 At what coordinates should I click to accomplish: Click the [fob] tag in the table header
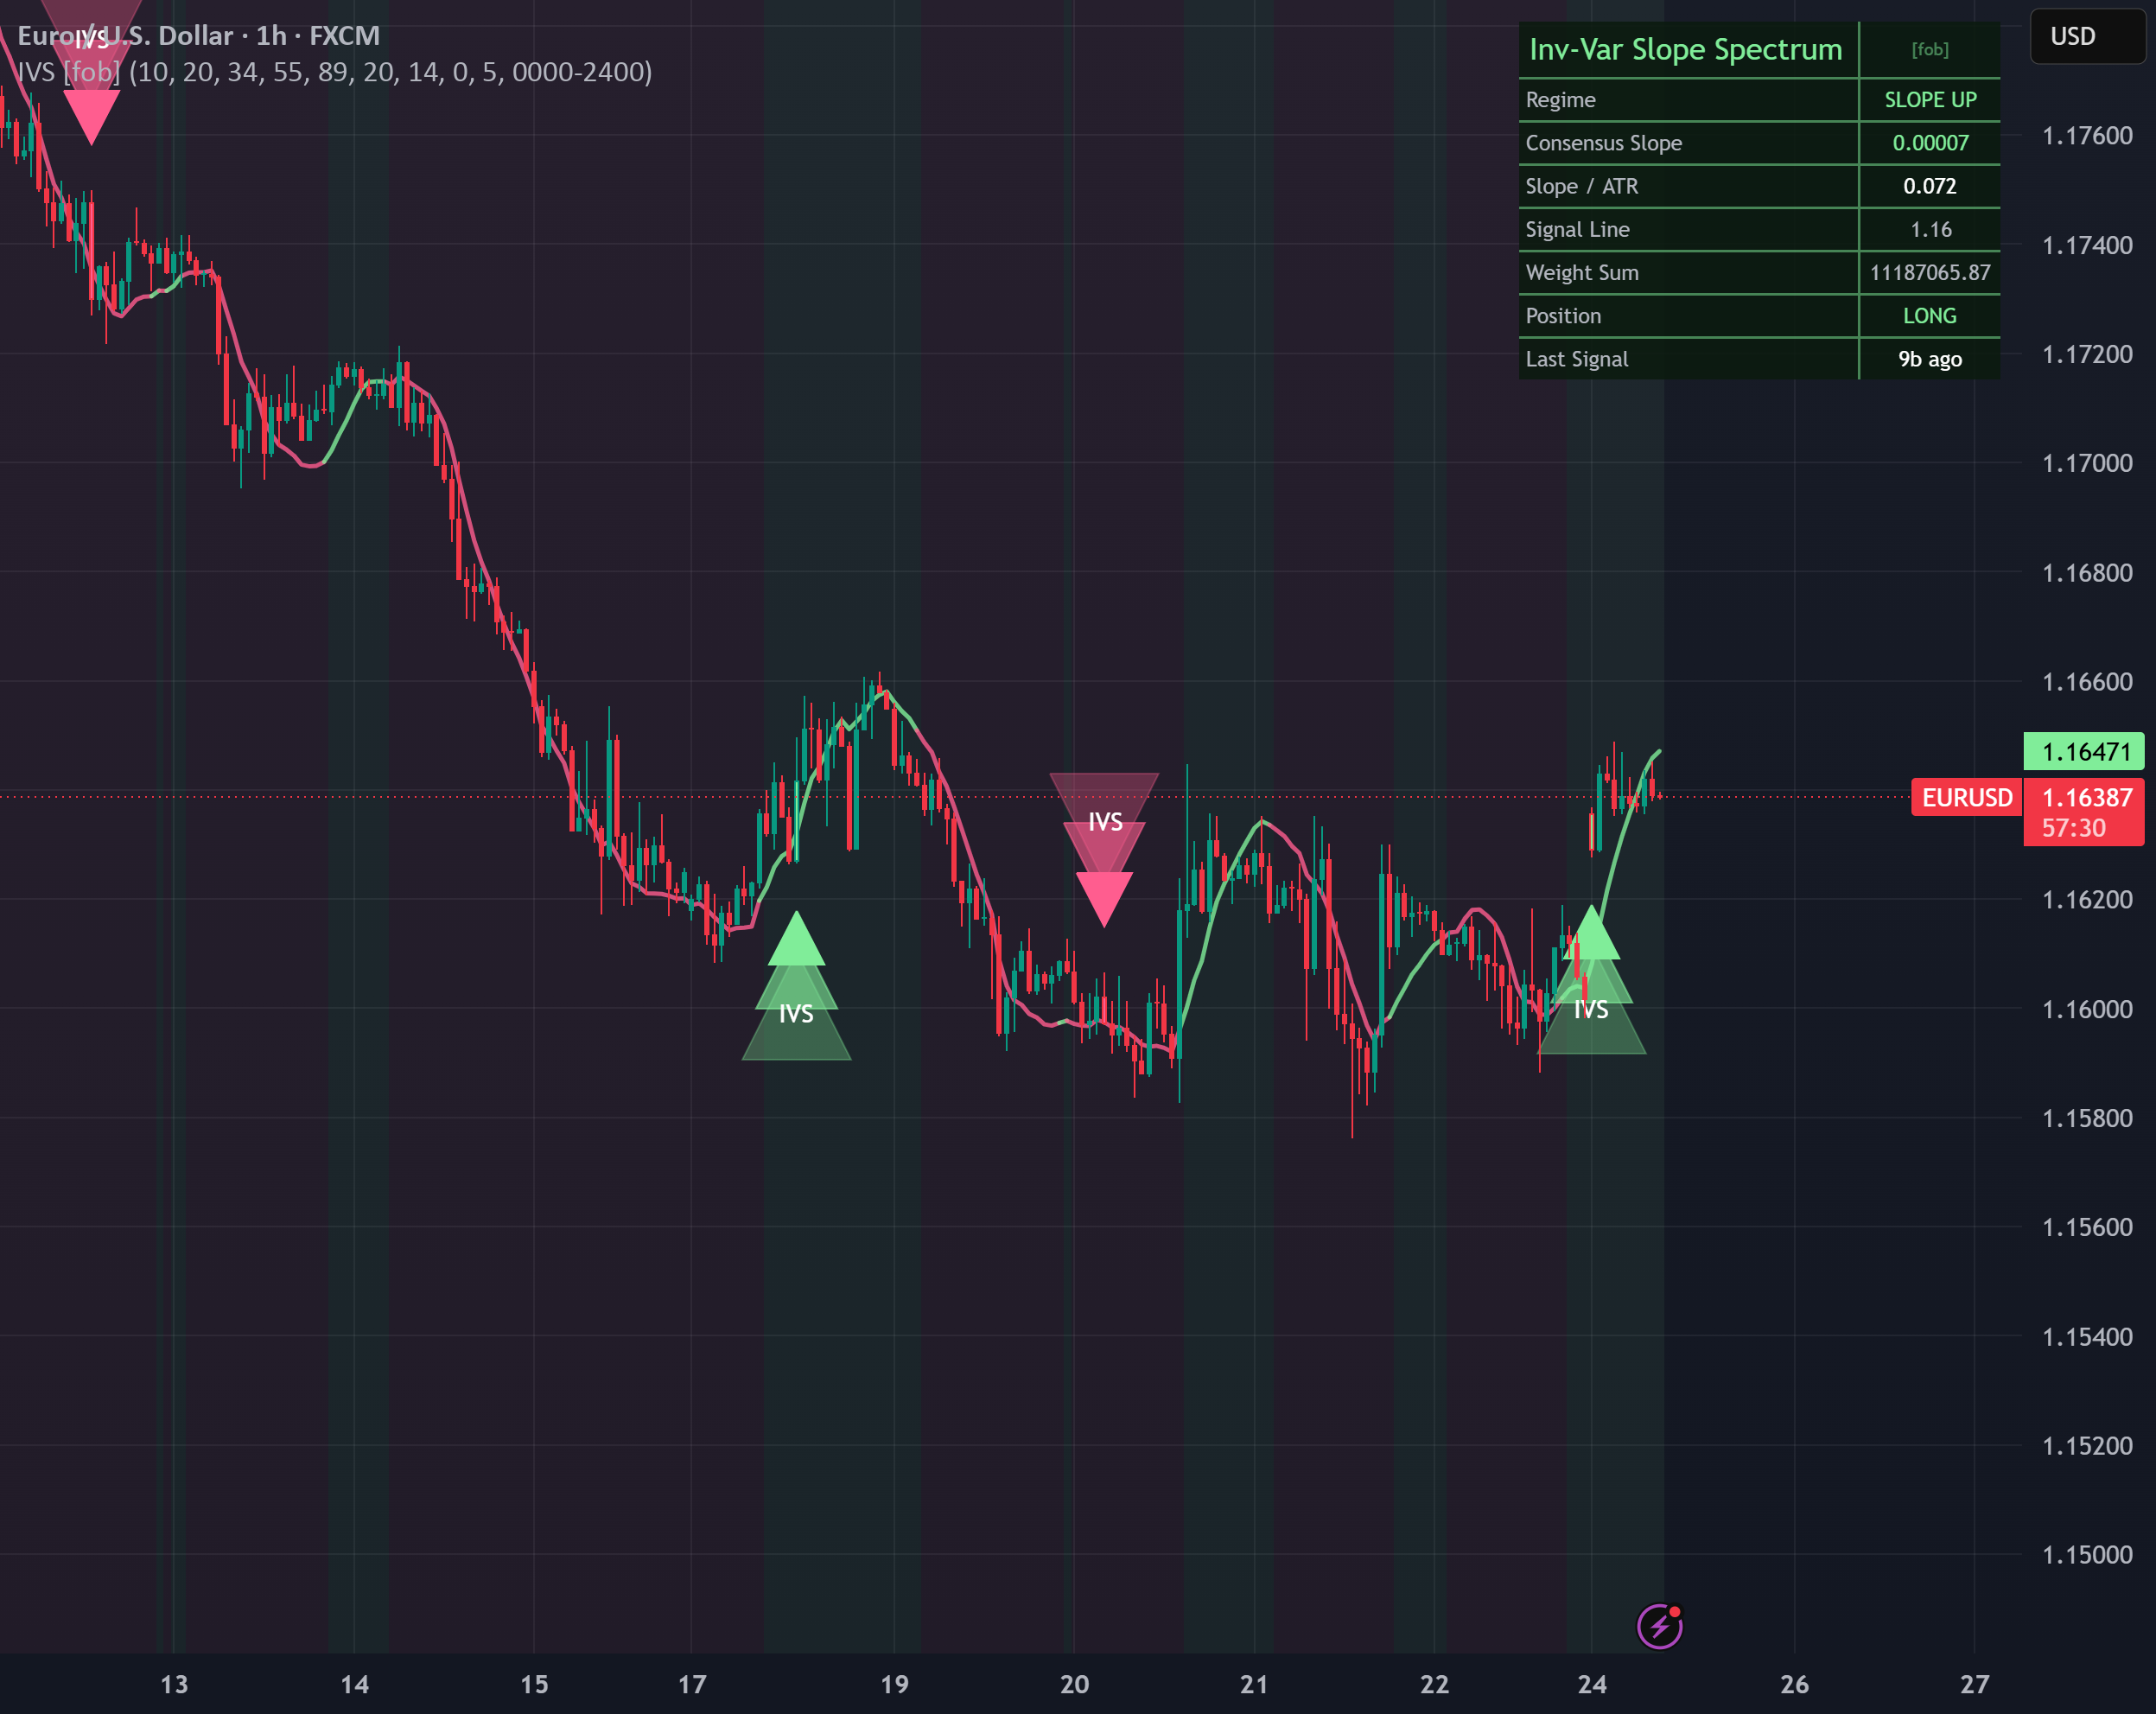pyautogui.click(x=1930, y=49)
